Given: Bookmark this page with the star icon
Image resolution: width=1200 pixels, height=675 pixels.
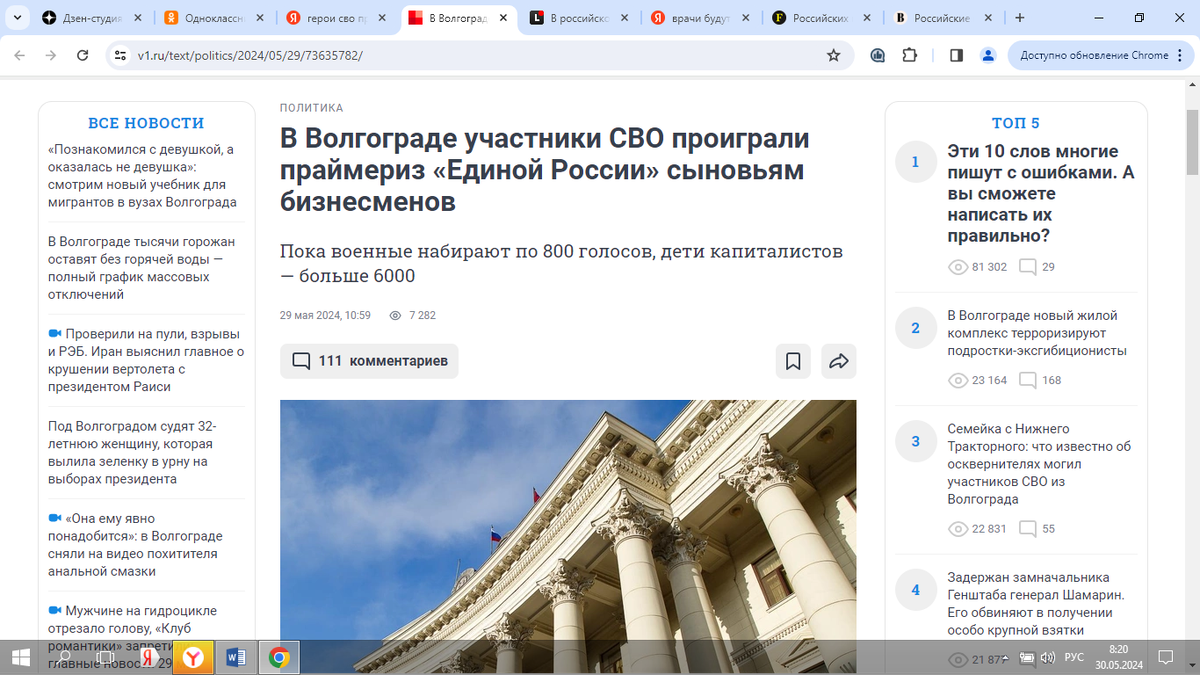Looking at the screenshot, I should tap(833, 55).
